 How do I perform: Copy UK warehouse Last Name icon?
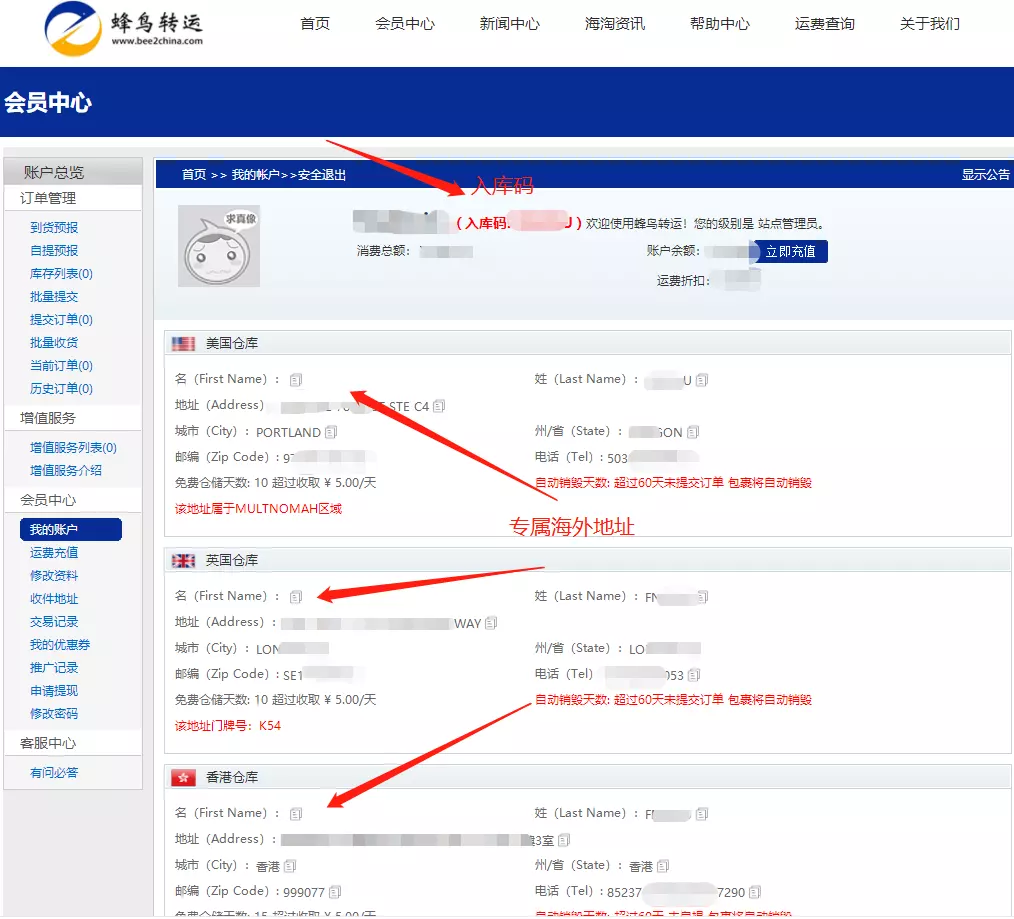click(x=702, y=597)
